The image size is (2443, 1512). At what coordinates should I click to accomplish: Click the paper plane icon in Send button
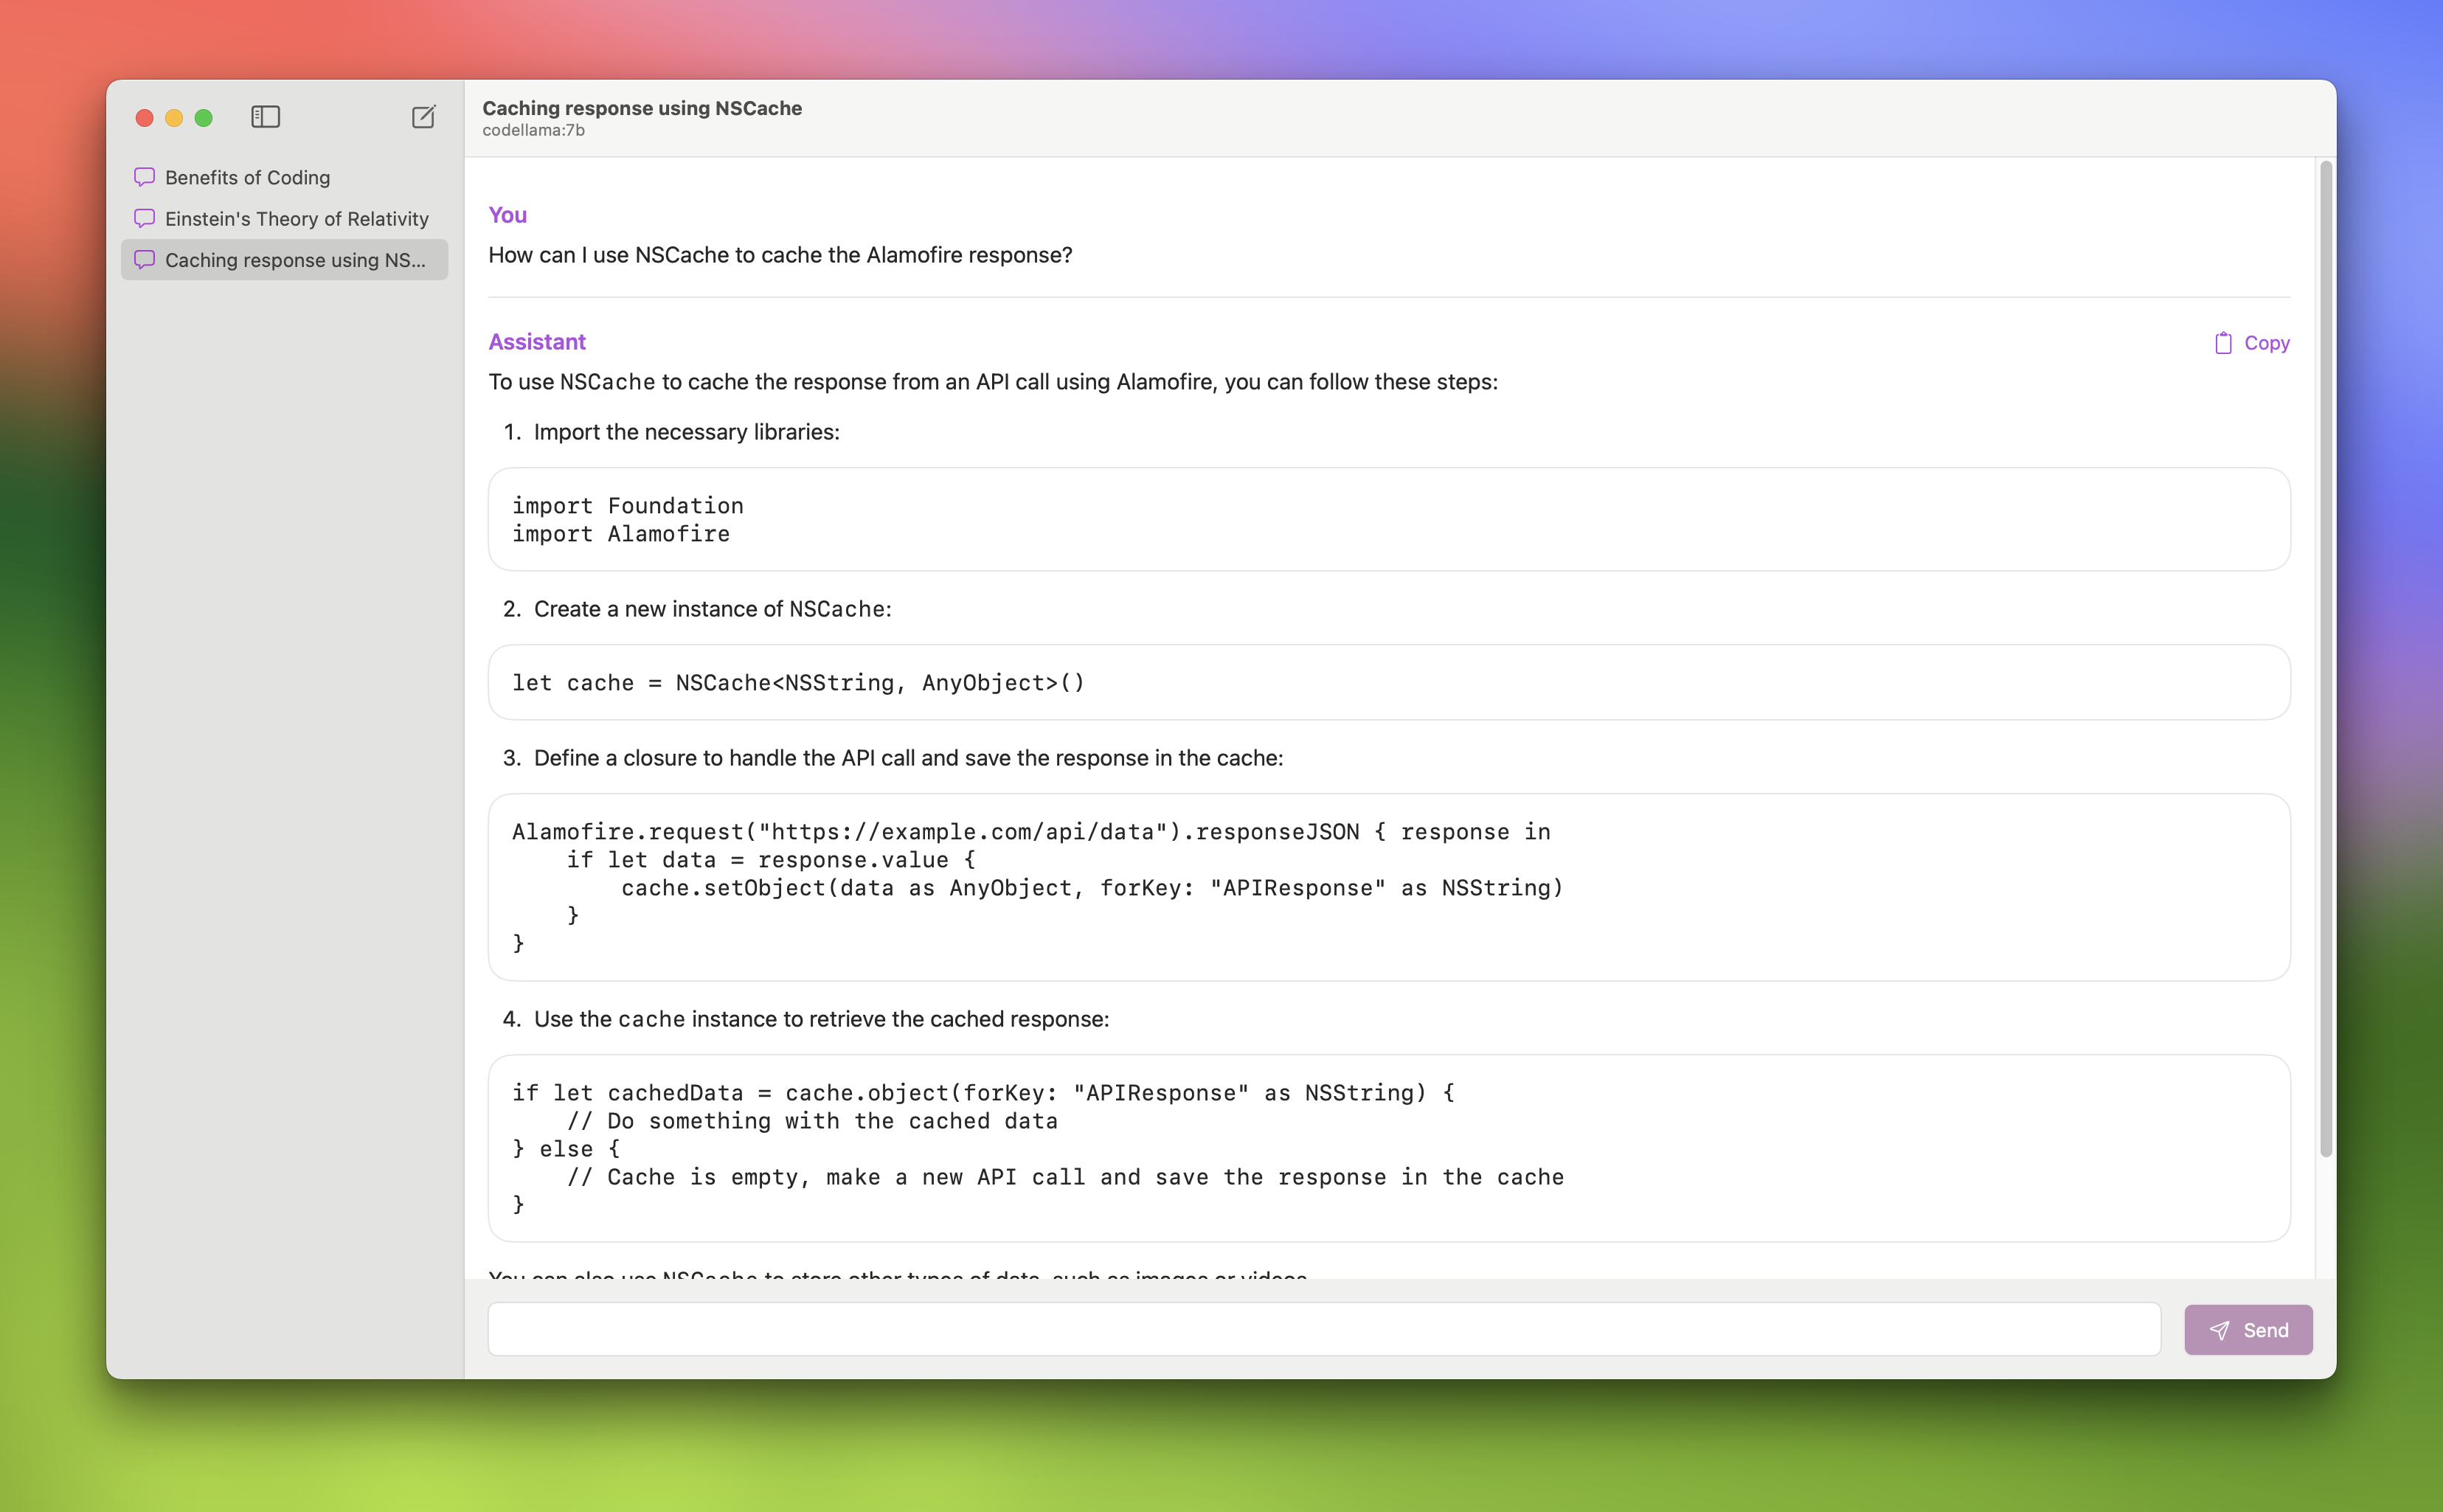tap(2219, 1330)
